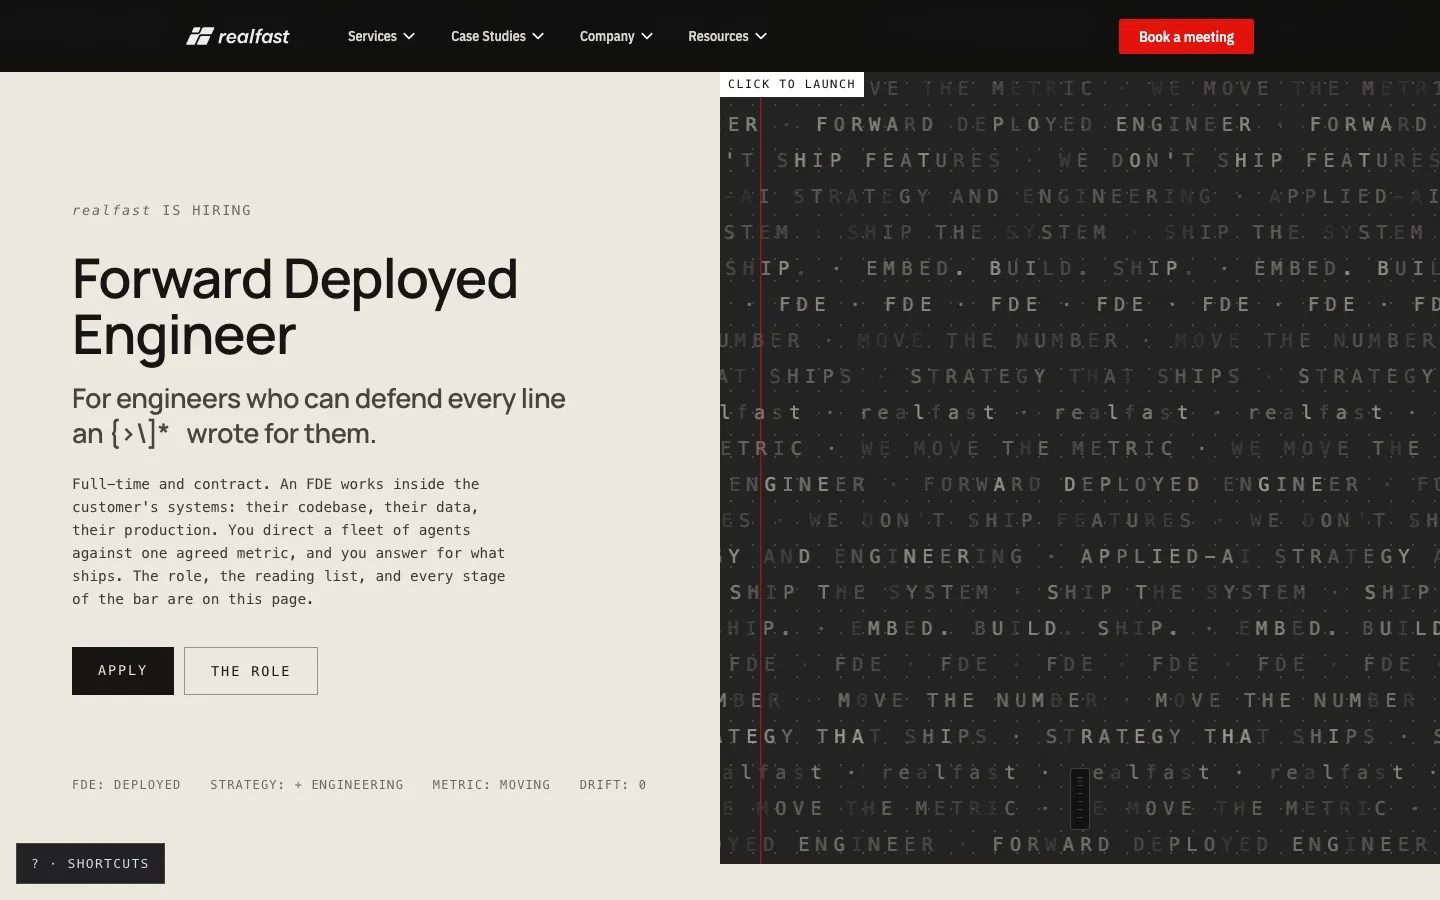1440x900 pixels.
Task: Open THE ROLE section button
Action: point(251,671)
